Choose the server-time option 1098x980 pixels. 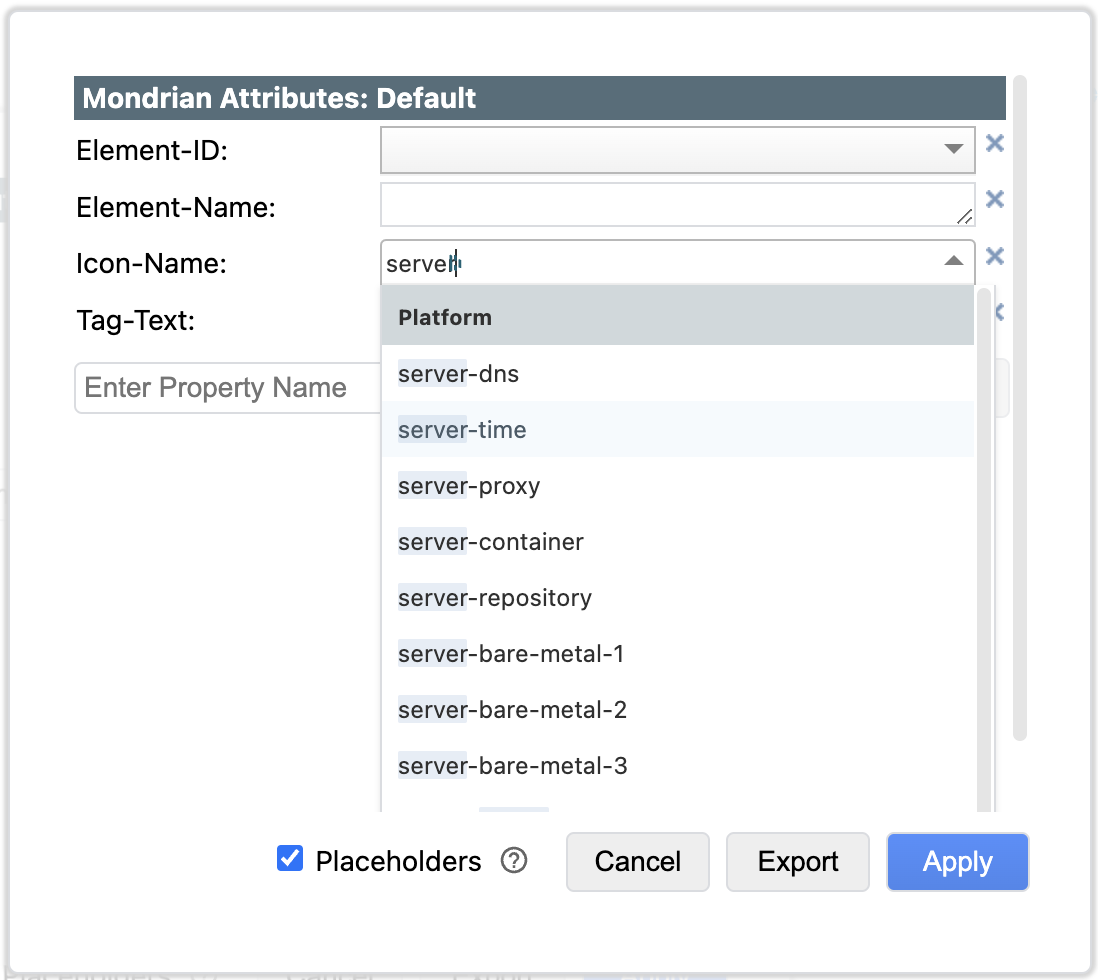point(462,430)
